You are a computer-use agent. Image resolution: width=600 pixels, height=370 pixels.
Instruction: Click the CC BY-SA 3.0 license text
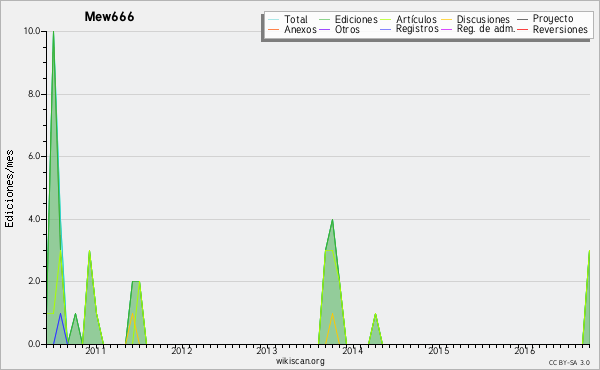pos(569,363)
